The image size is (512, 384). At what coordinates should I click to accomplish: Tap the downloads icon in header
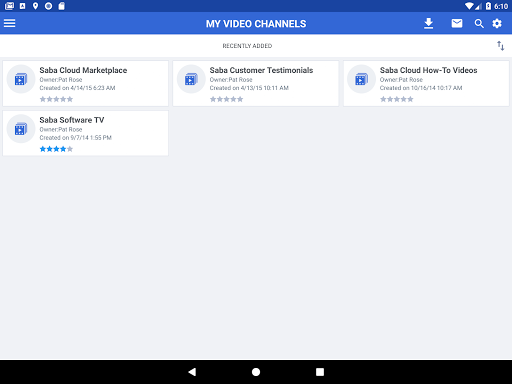428,23
